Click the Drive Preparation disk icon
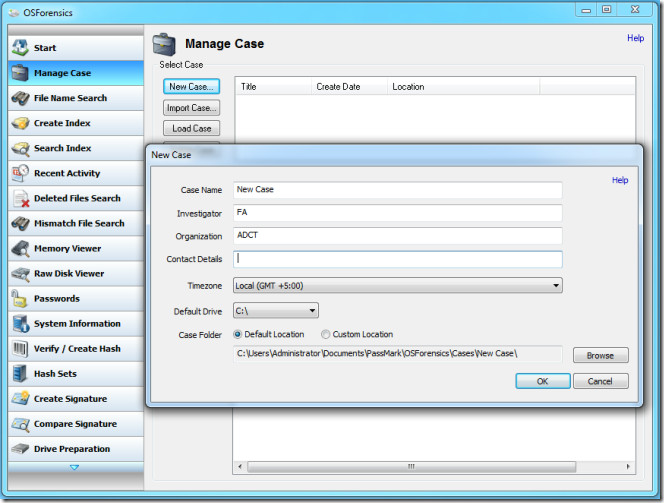The image size is (664, 503). click(20, 448)
